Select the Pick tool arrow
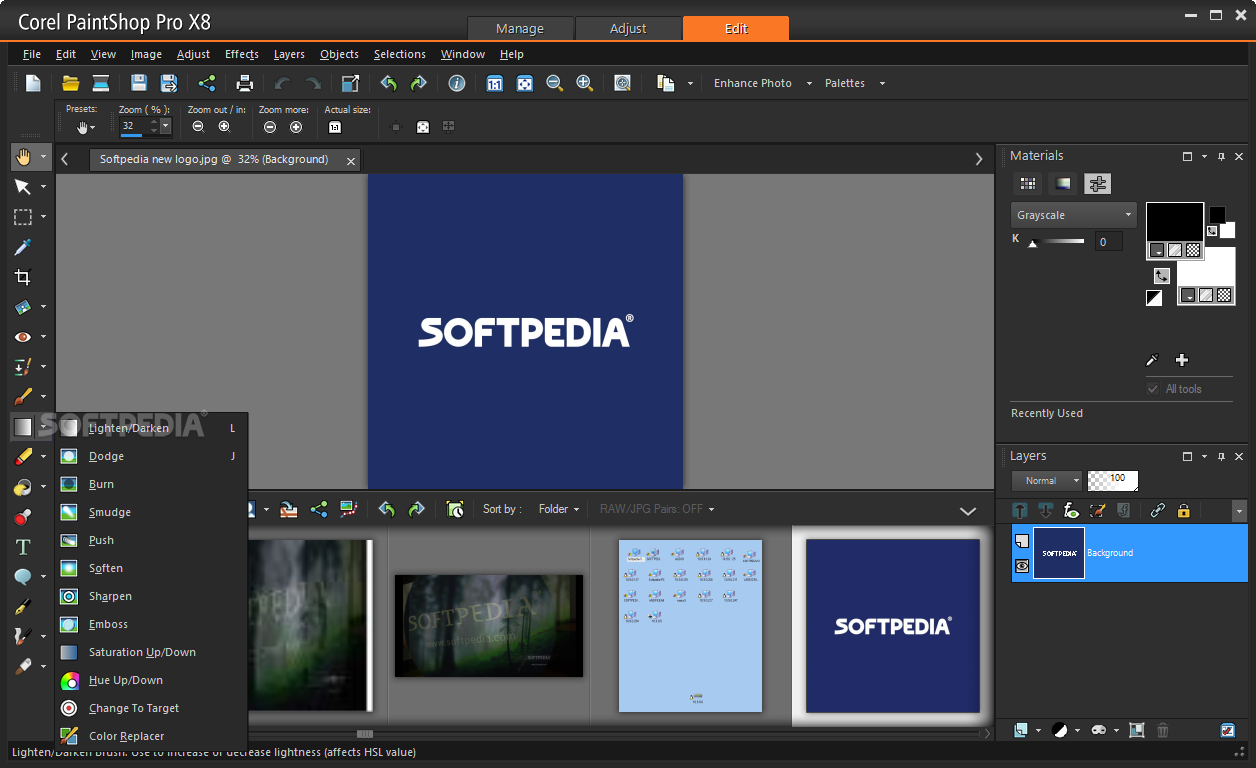Image resolution: width=1256 pixels, height=768 pixels. pyautogui.click(x=22, y=187)
